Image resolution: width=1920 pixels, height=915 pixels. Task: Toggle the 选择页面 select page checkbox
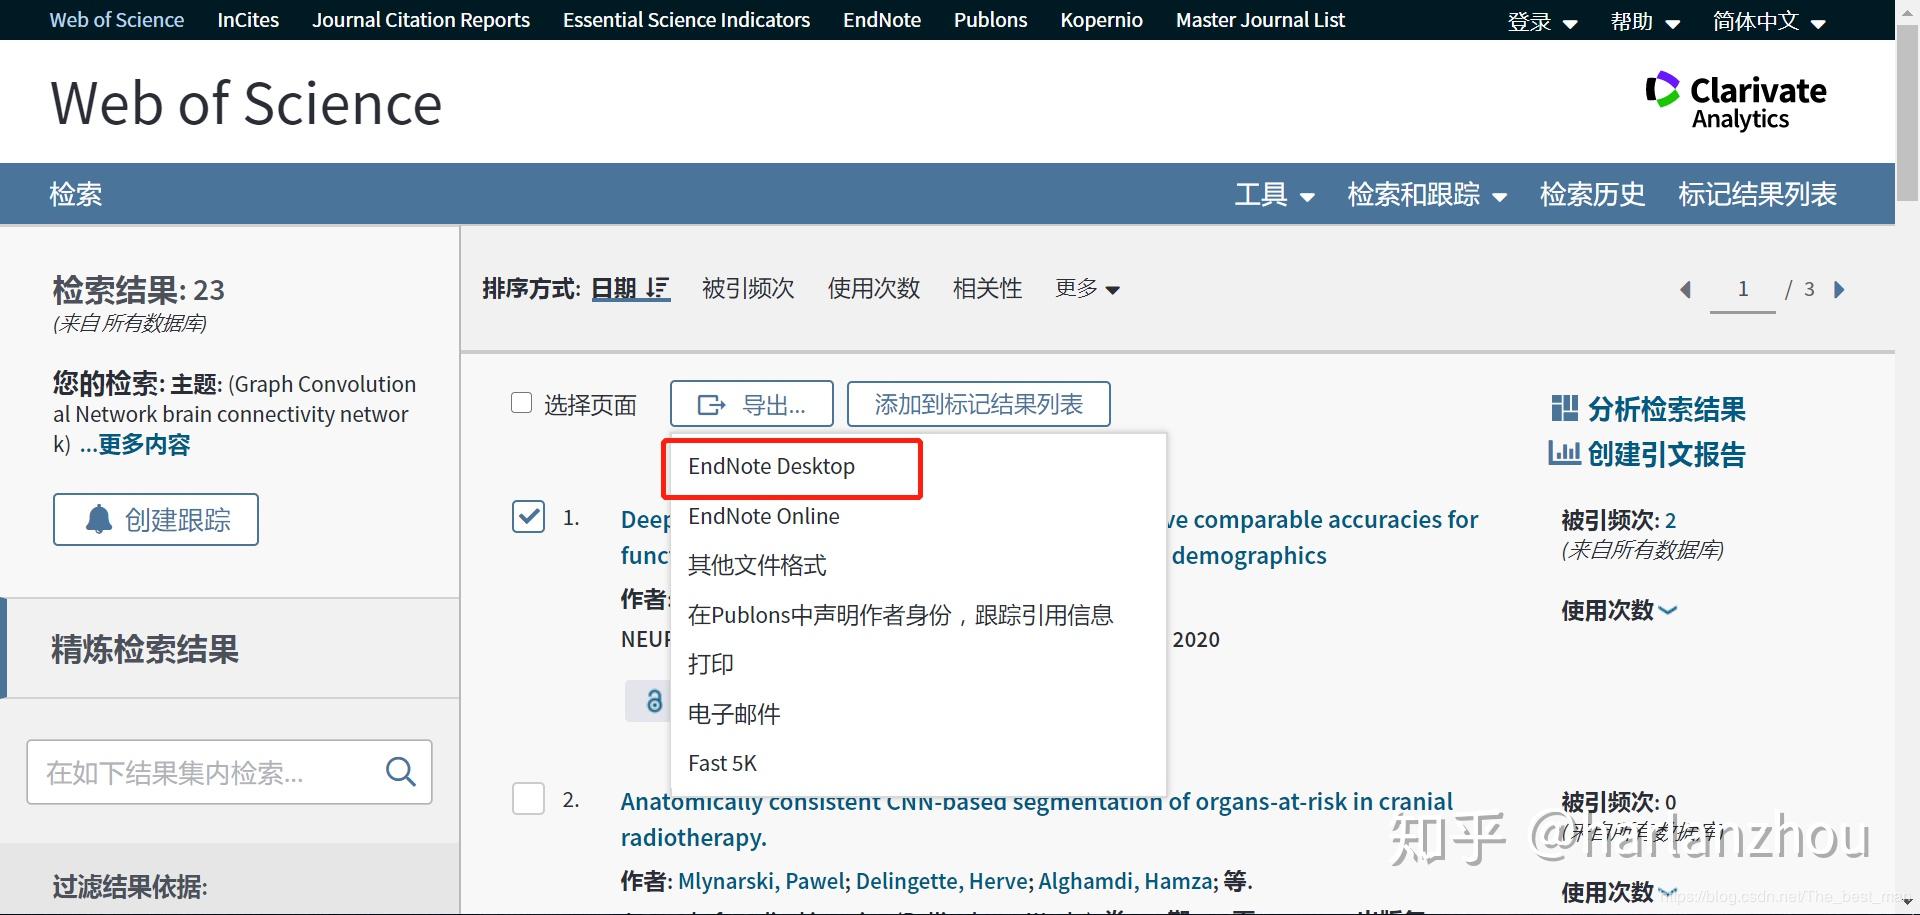pos(521,402)
